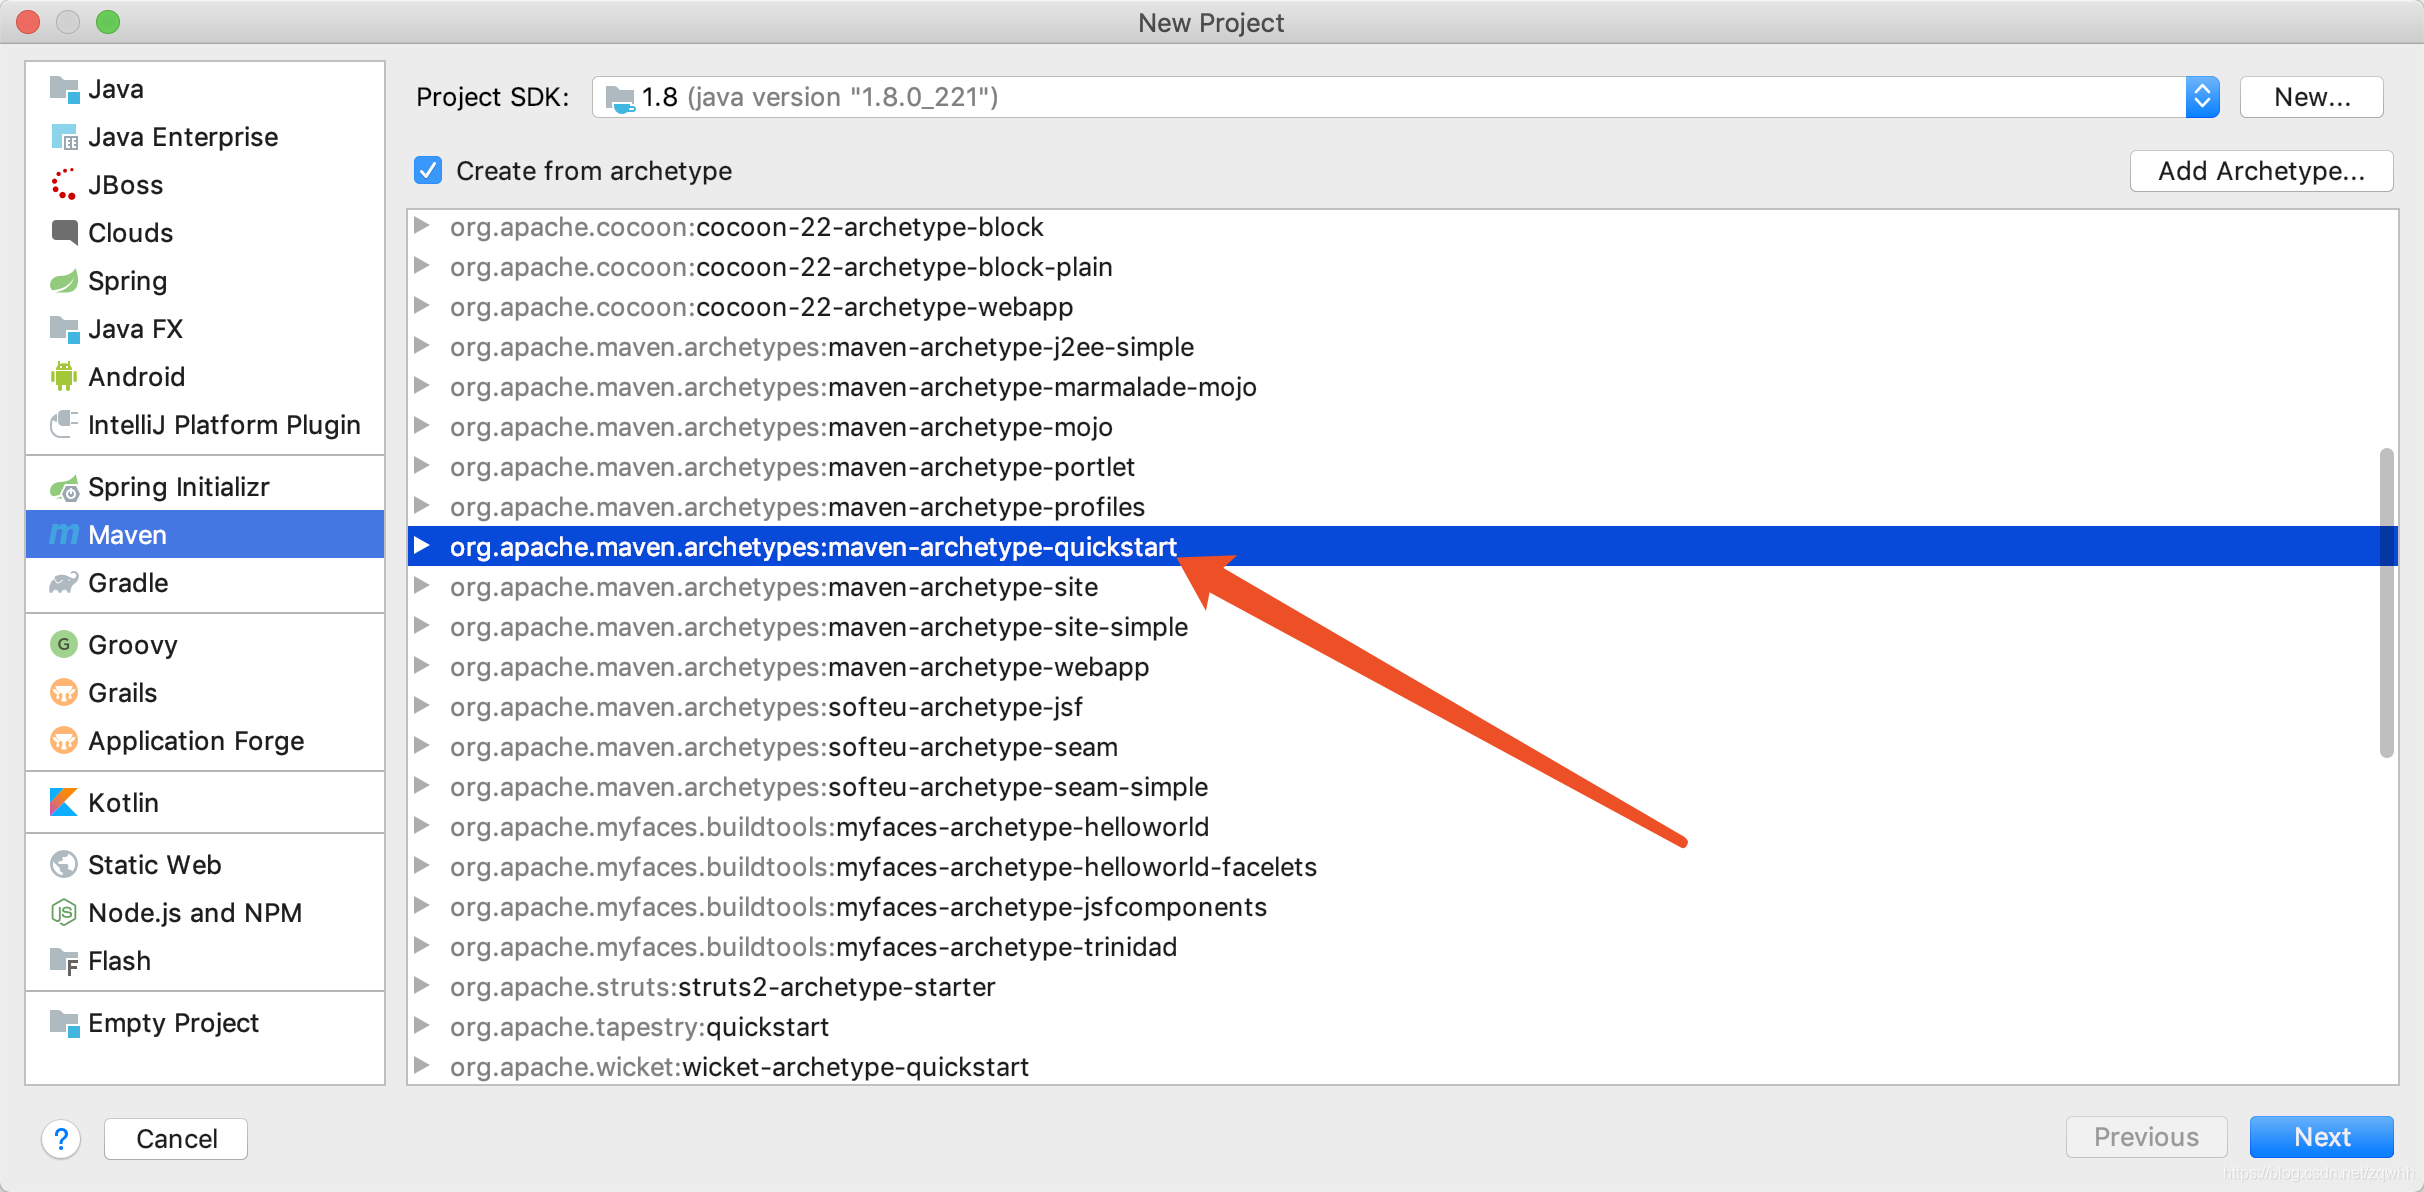Click the Spring Initializr icon
Viewport: 2424px width, 1192px height.
point(63,487)
